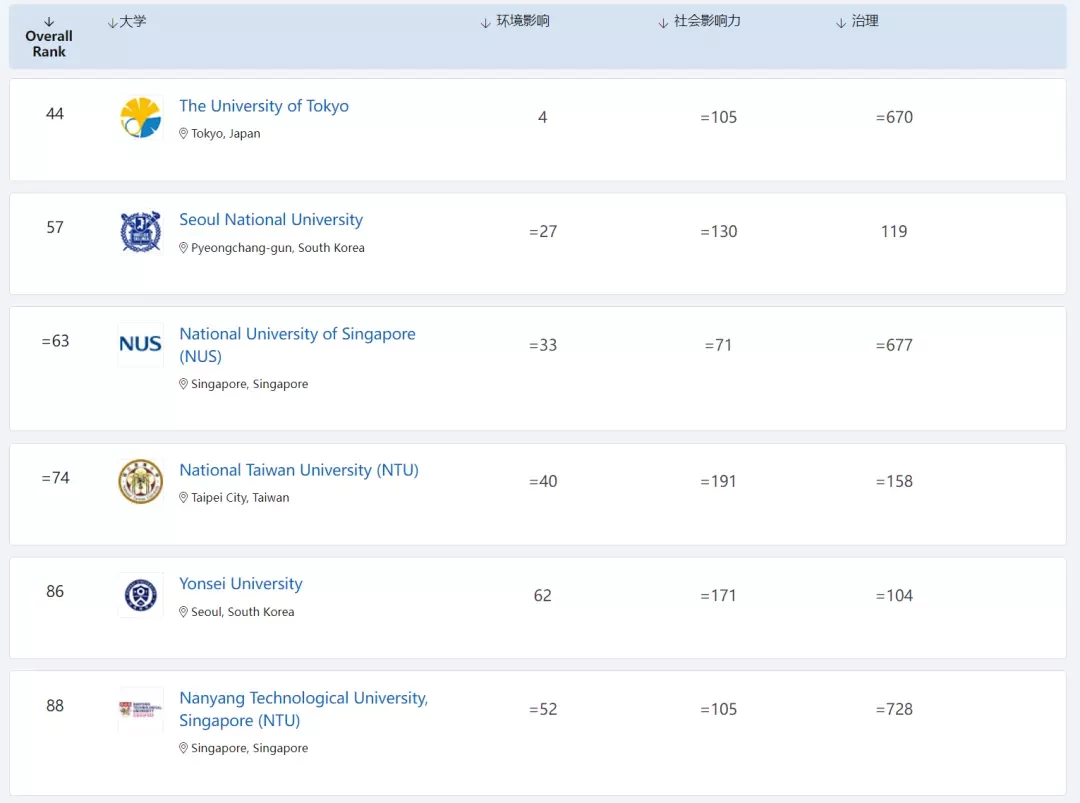
Task: Click Nanyang environmental value =52
Action: pyautogui.click(x=543, y=709)
